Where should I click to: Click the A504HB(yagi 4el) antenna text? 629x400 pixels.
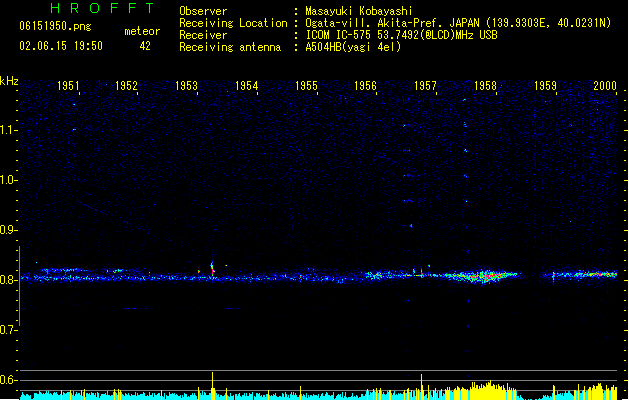[x=353, y=47]
